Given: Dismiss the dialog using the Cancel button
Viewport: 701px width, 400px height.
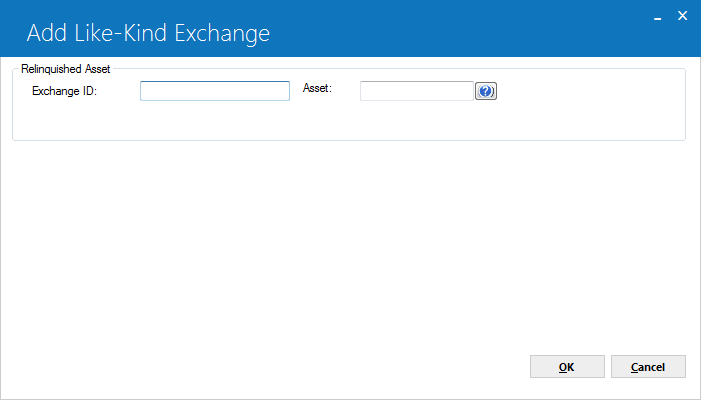Looking at the screenshot, I should (x=648, y=366).
